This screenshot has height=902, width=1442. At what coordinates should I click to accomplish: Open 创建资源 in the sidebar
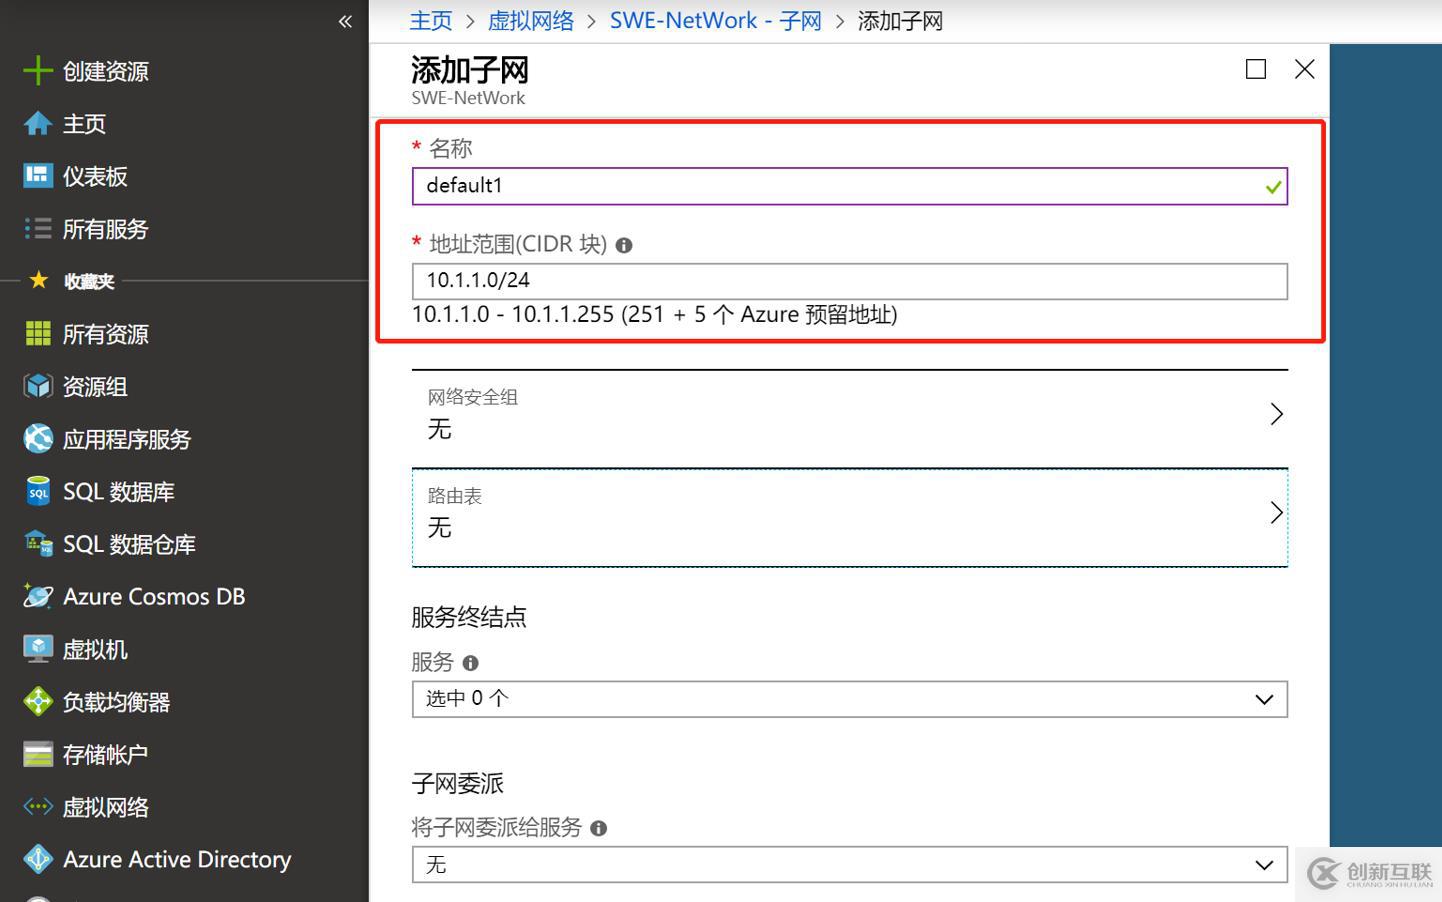point(104,70)
